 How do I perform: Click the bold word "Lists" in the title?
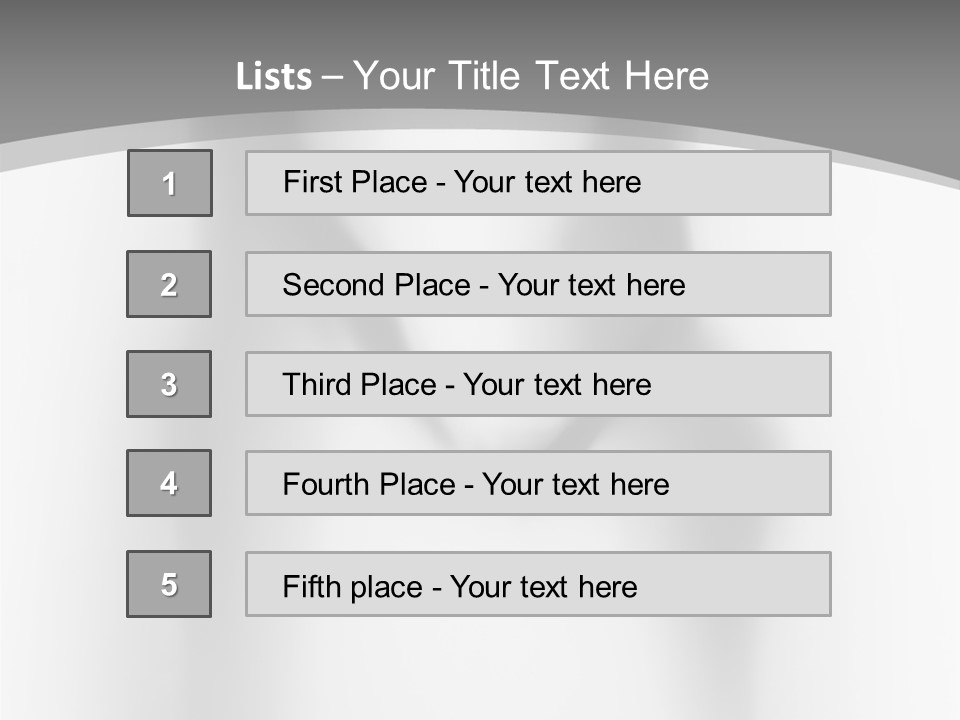[x=274, y=77]
